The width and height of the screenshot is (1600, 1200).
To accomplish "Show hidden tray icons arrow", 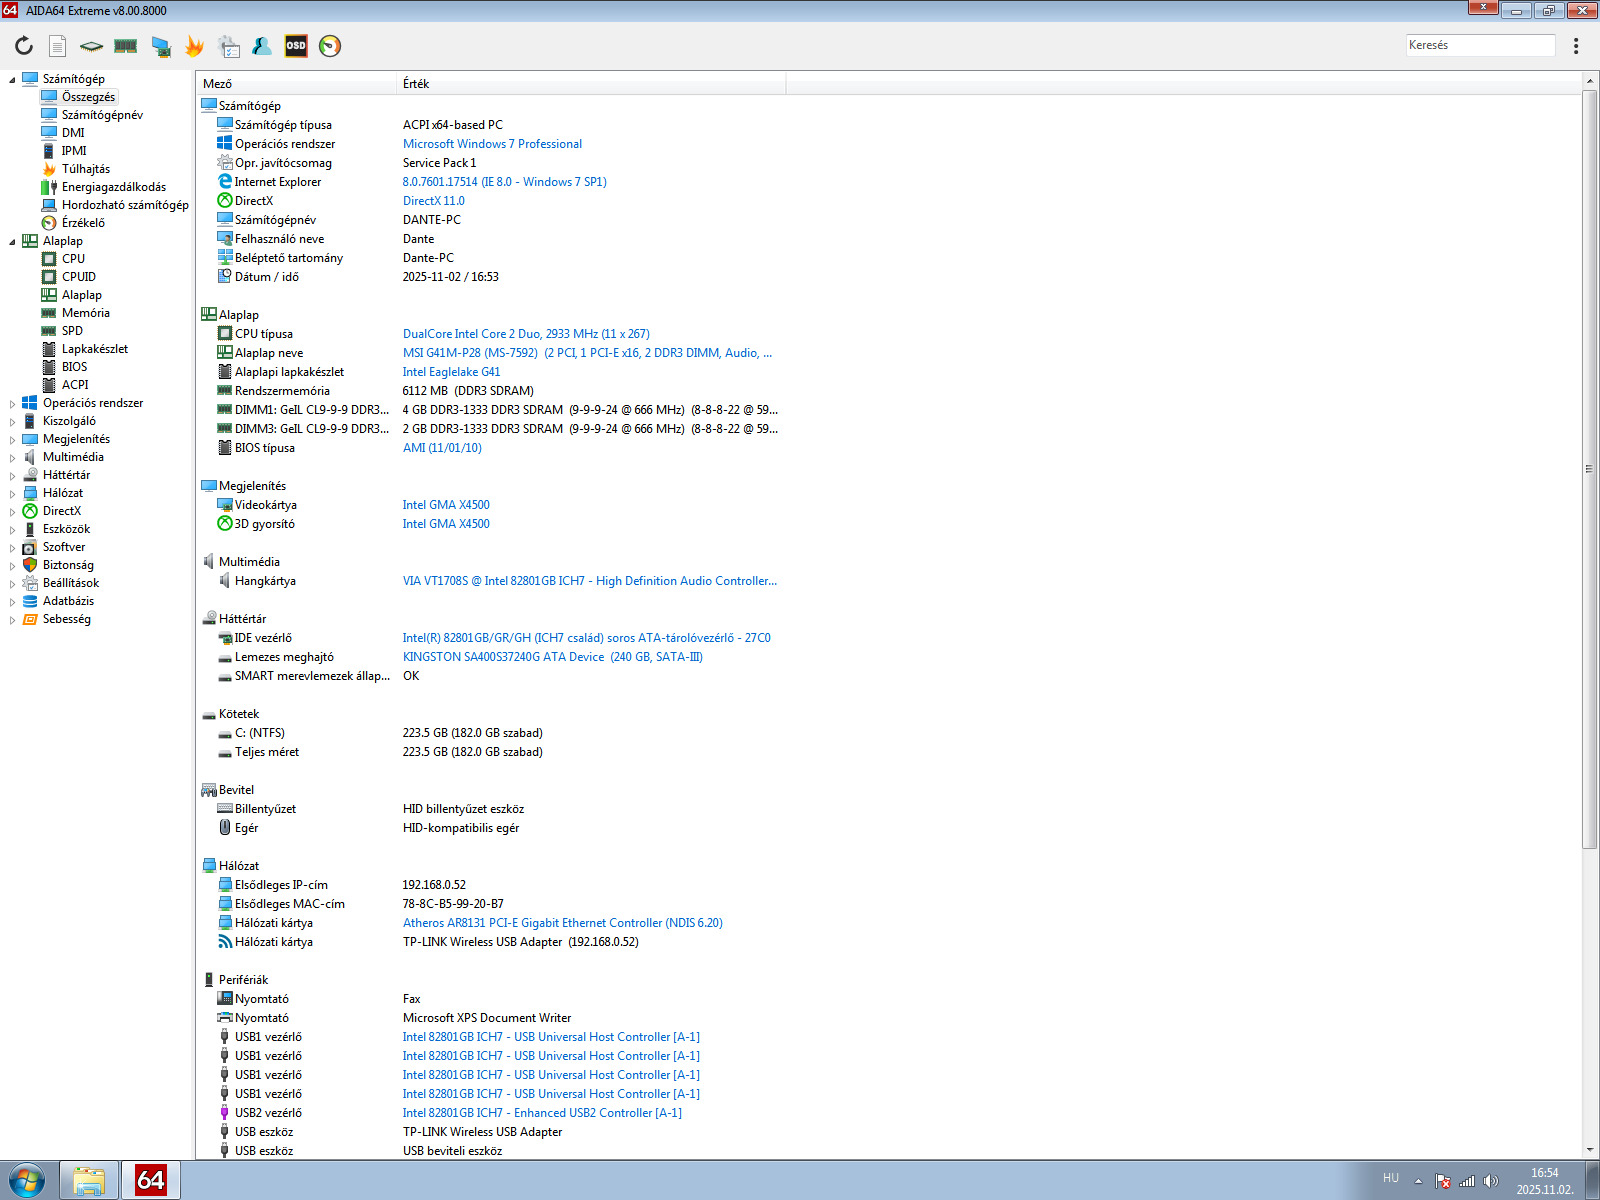I will 1418,1181.
